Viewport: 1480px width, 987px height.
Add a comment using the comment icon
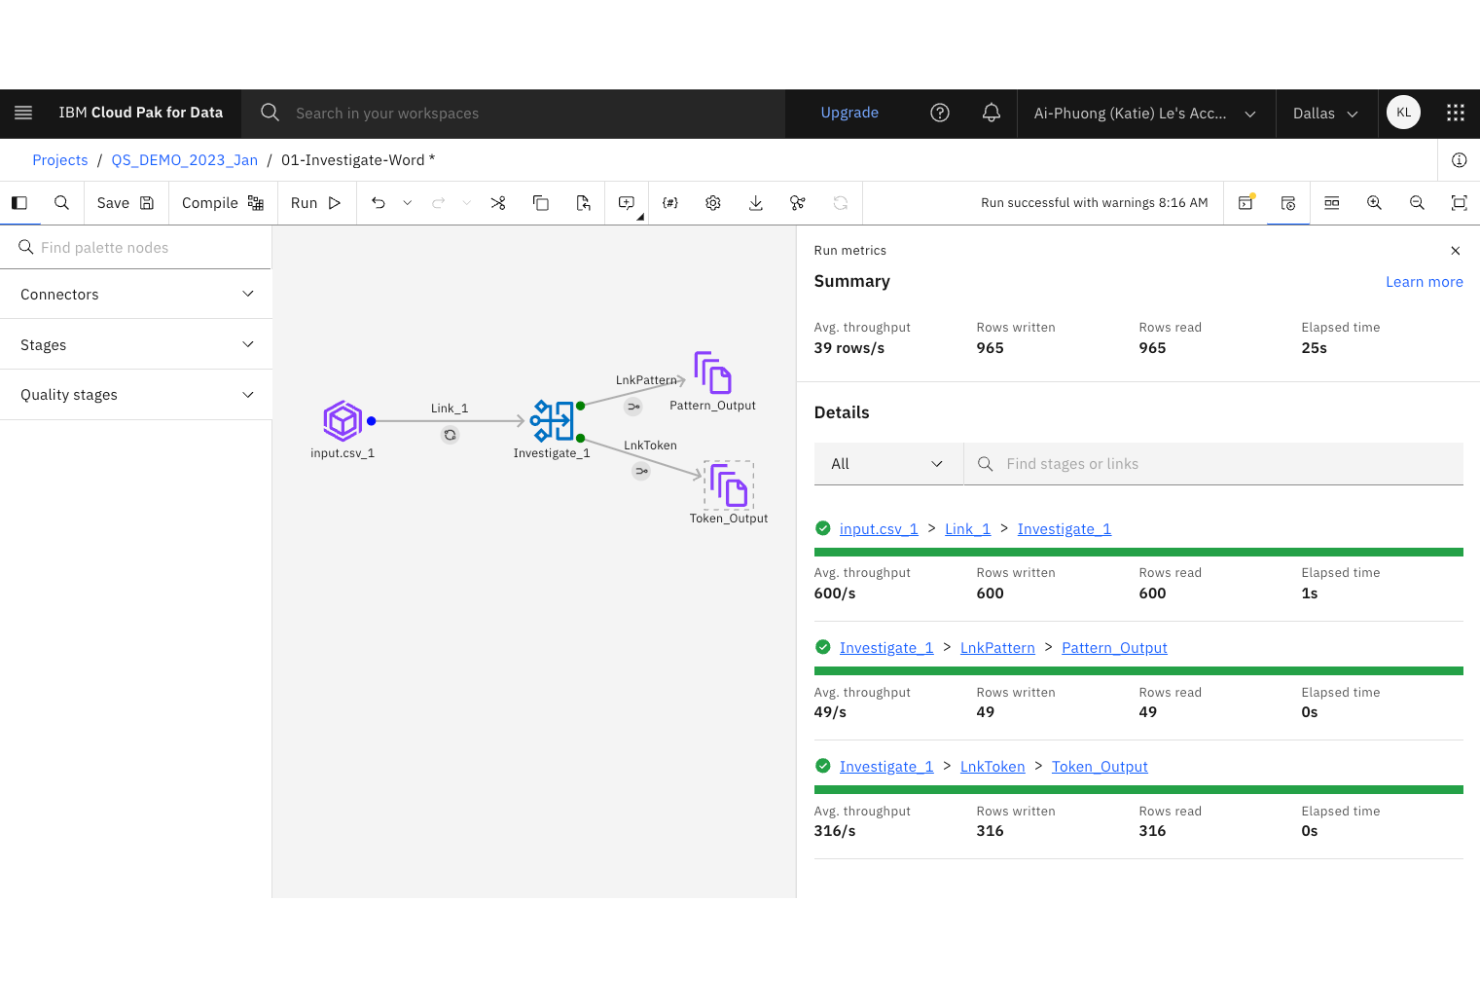click(x=626, y=202)
